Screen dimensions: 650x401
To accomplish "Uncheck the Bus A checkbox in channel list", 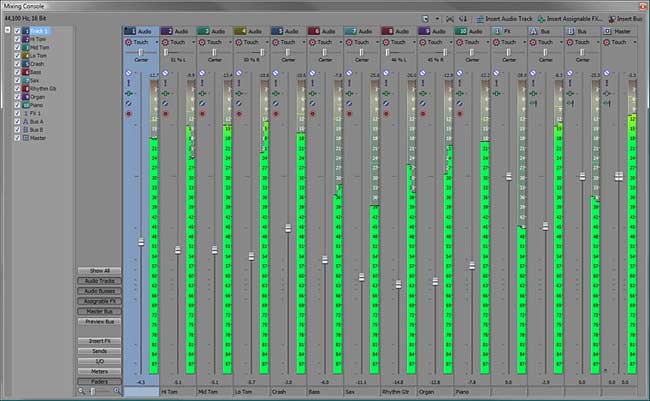I will (x=17, y=122).
